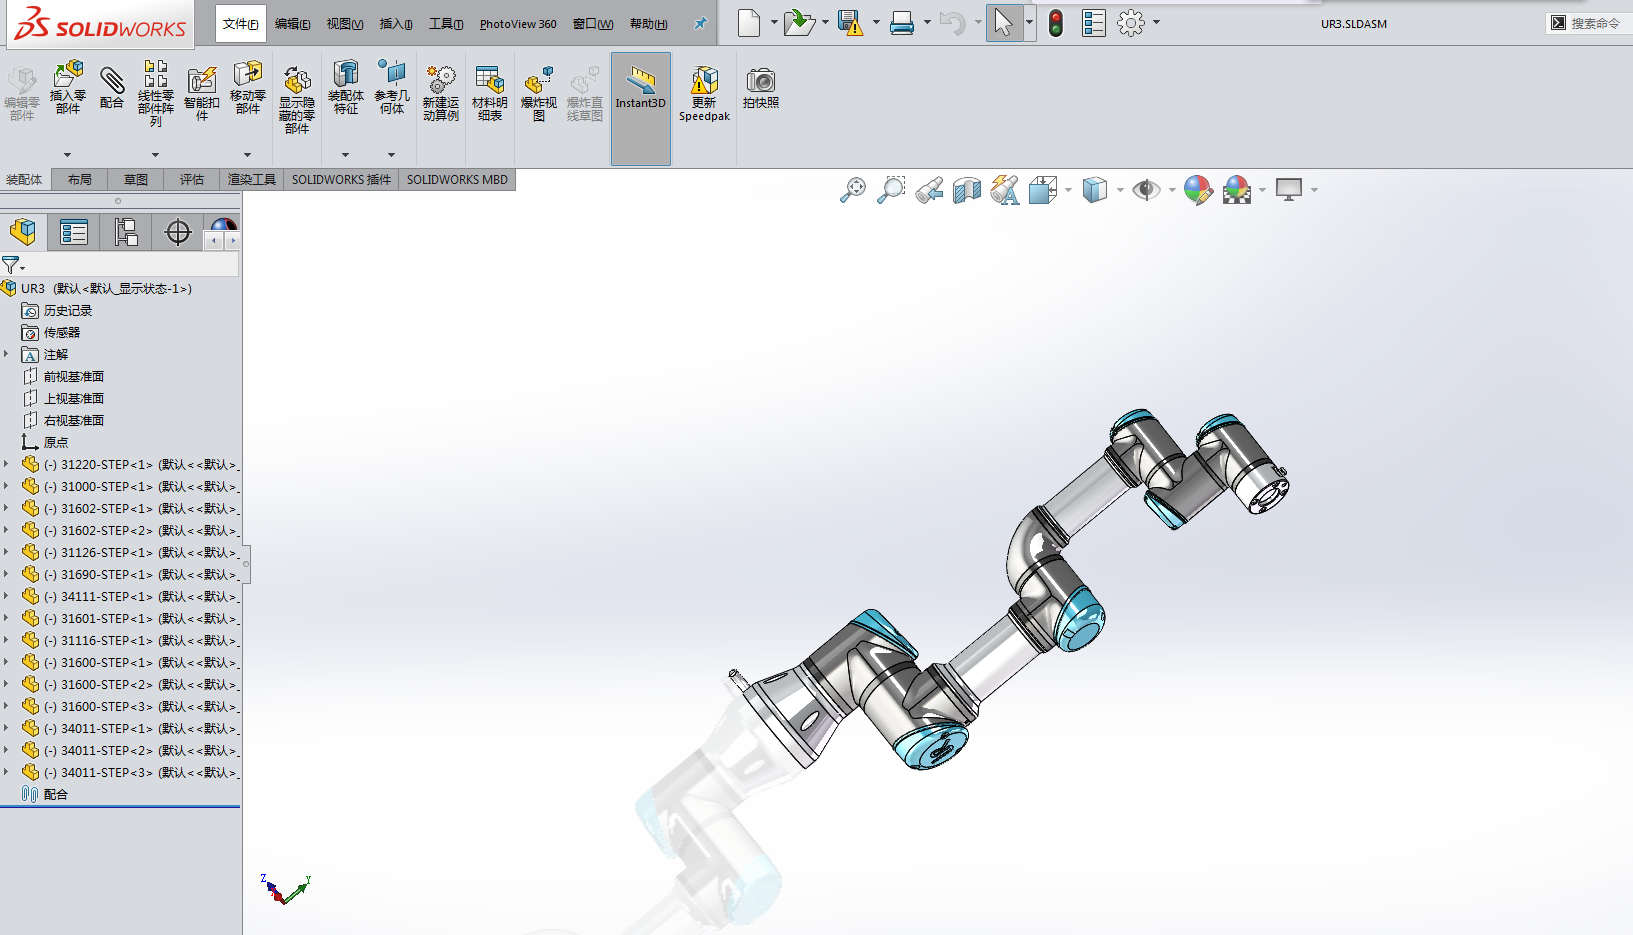This screenshot has width=1633, height=935.
Task: Switch to the 评估 (Evaluate) tab
Action: pyautogui.click(x=192, y=180)
